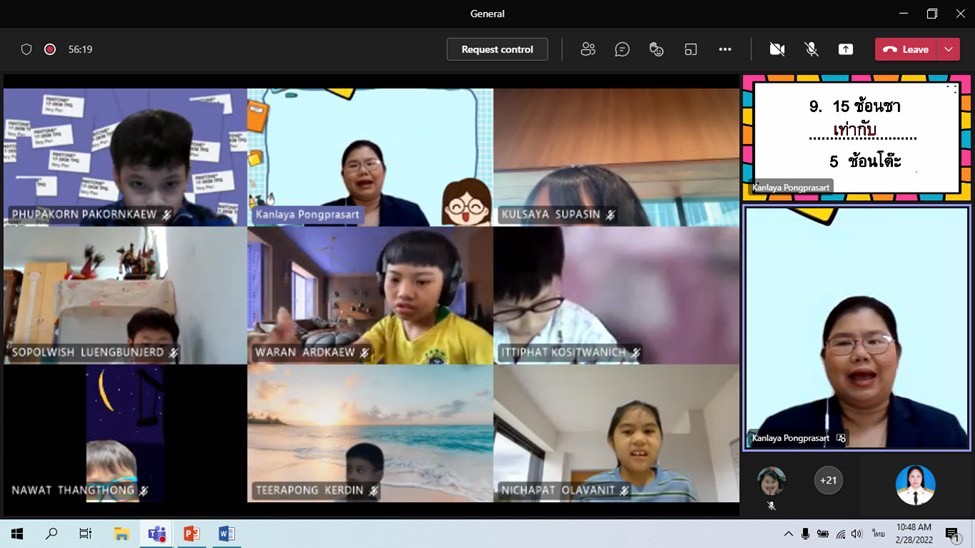This screenshot has height=548, width=975.
Task: Click the Request control button
Action: pyautogui.click(x=497, y=49)
